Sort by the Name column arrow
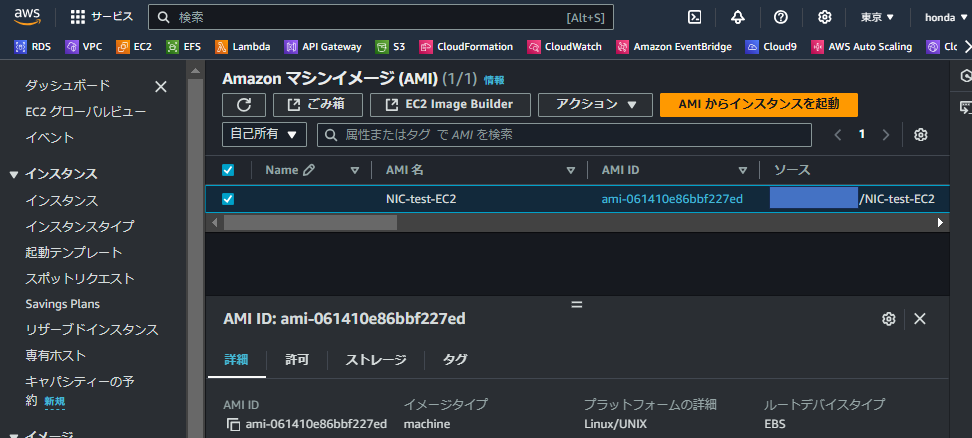Viewport: 972px width, 438px height. (x=355, y=170)
